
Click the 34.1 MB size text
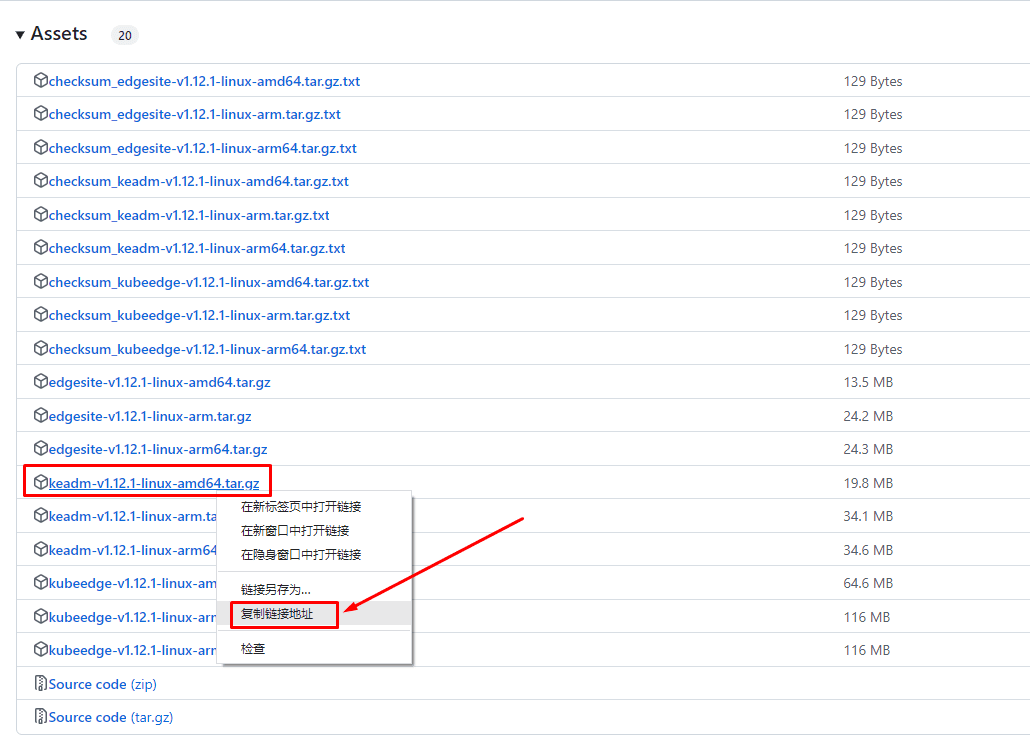pos(868,517)
